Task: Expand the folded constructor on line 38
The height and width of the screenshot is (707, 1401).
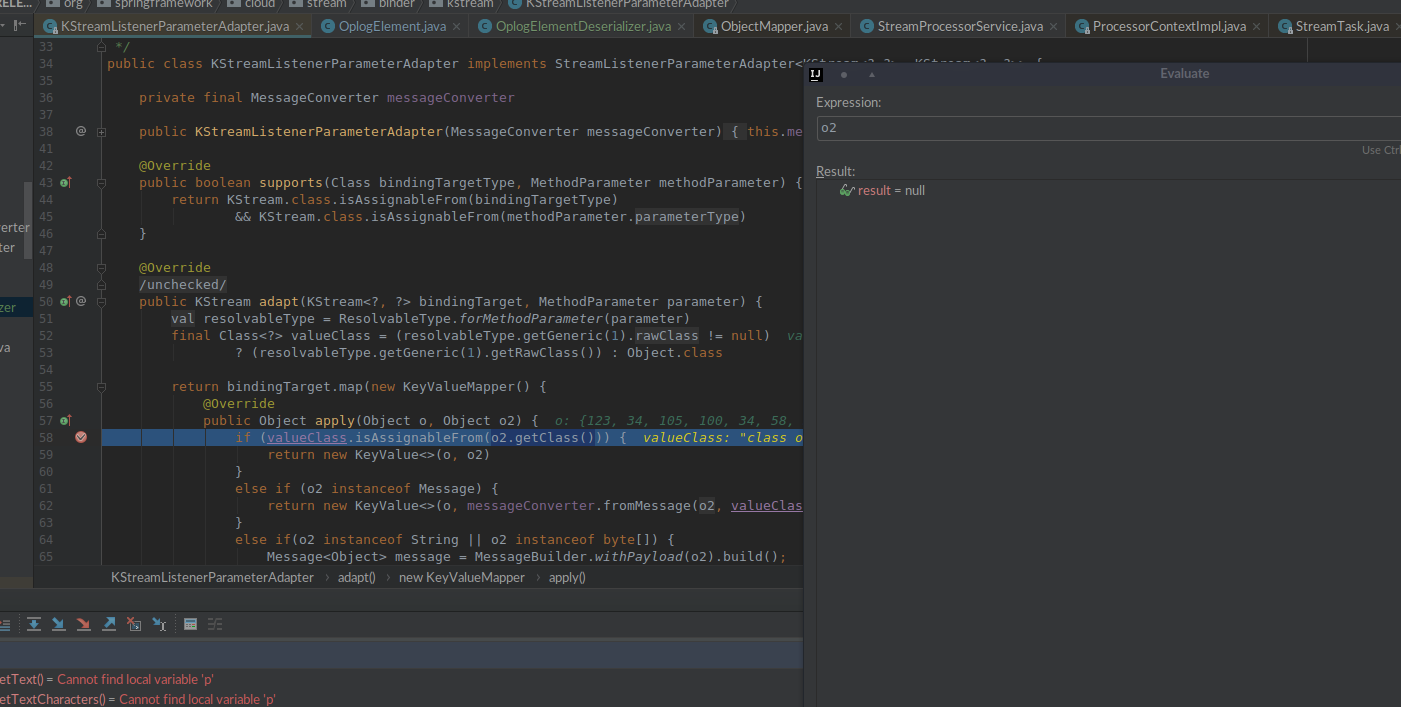Action: [102, 131]
